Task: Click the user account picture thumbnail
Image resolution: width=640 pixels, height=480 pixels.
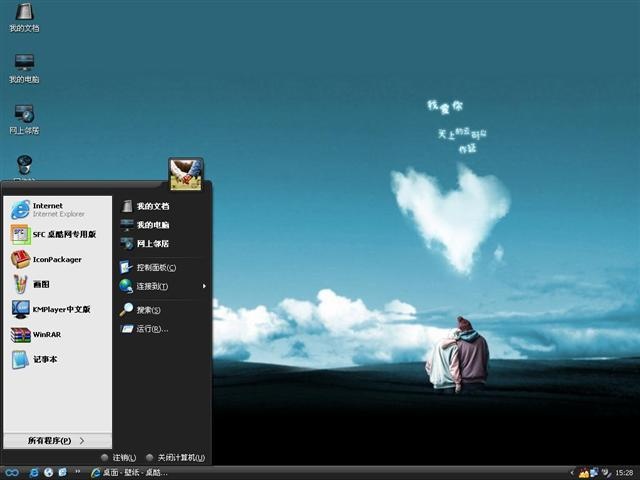Action: pyautogui.click(x=185, y=174)
